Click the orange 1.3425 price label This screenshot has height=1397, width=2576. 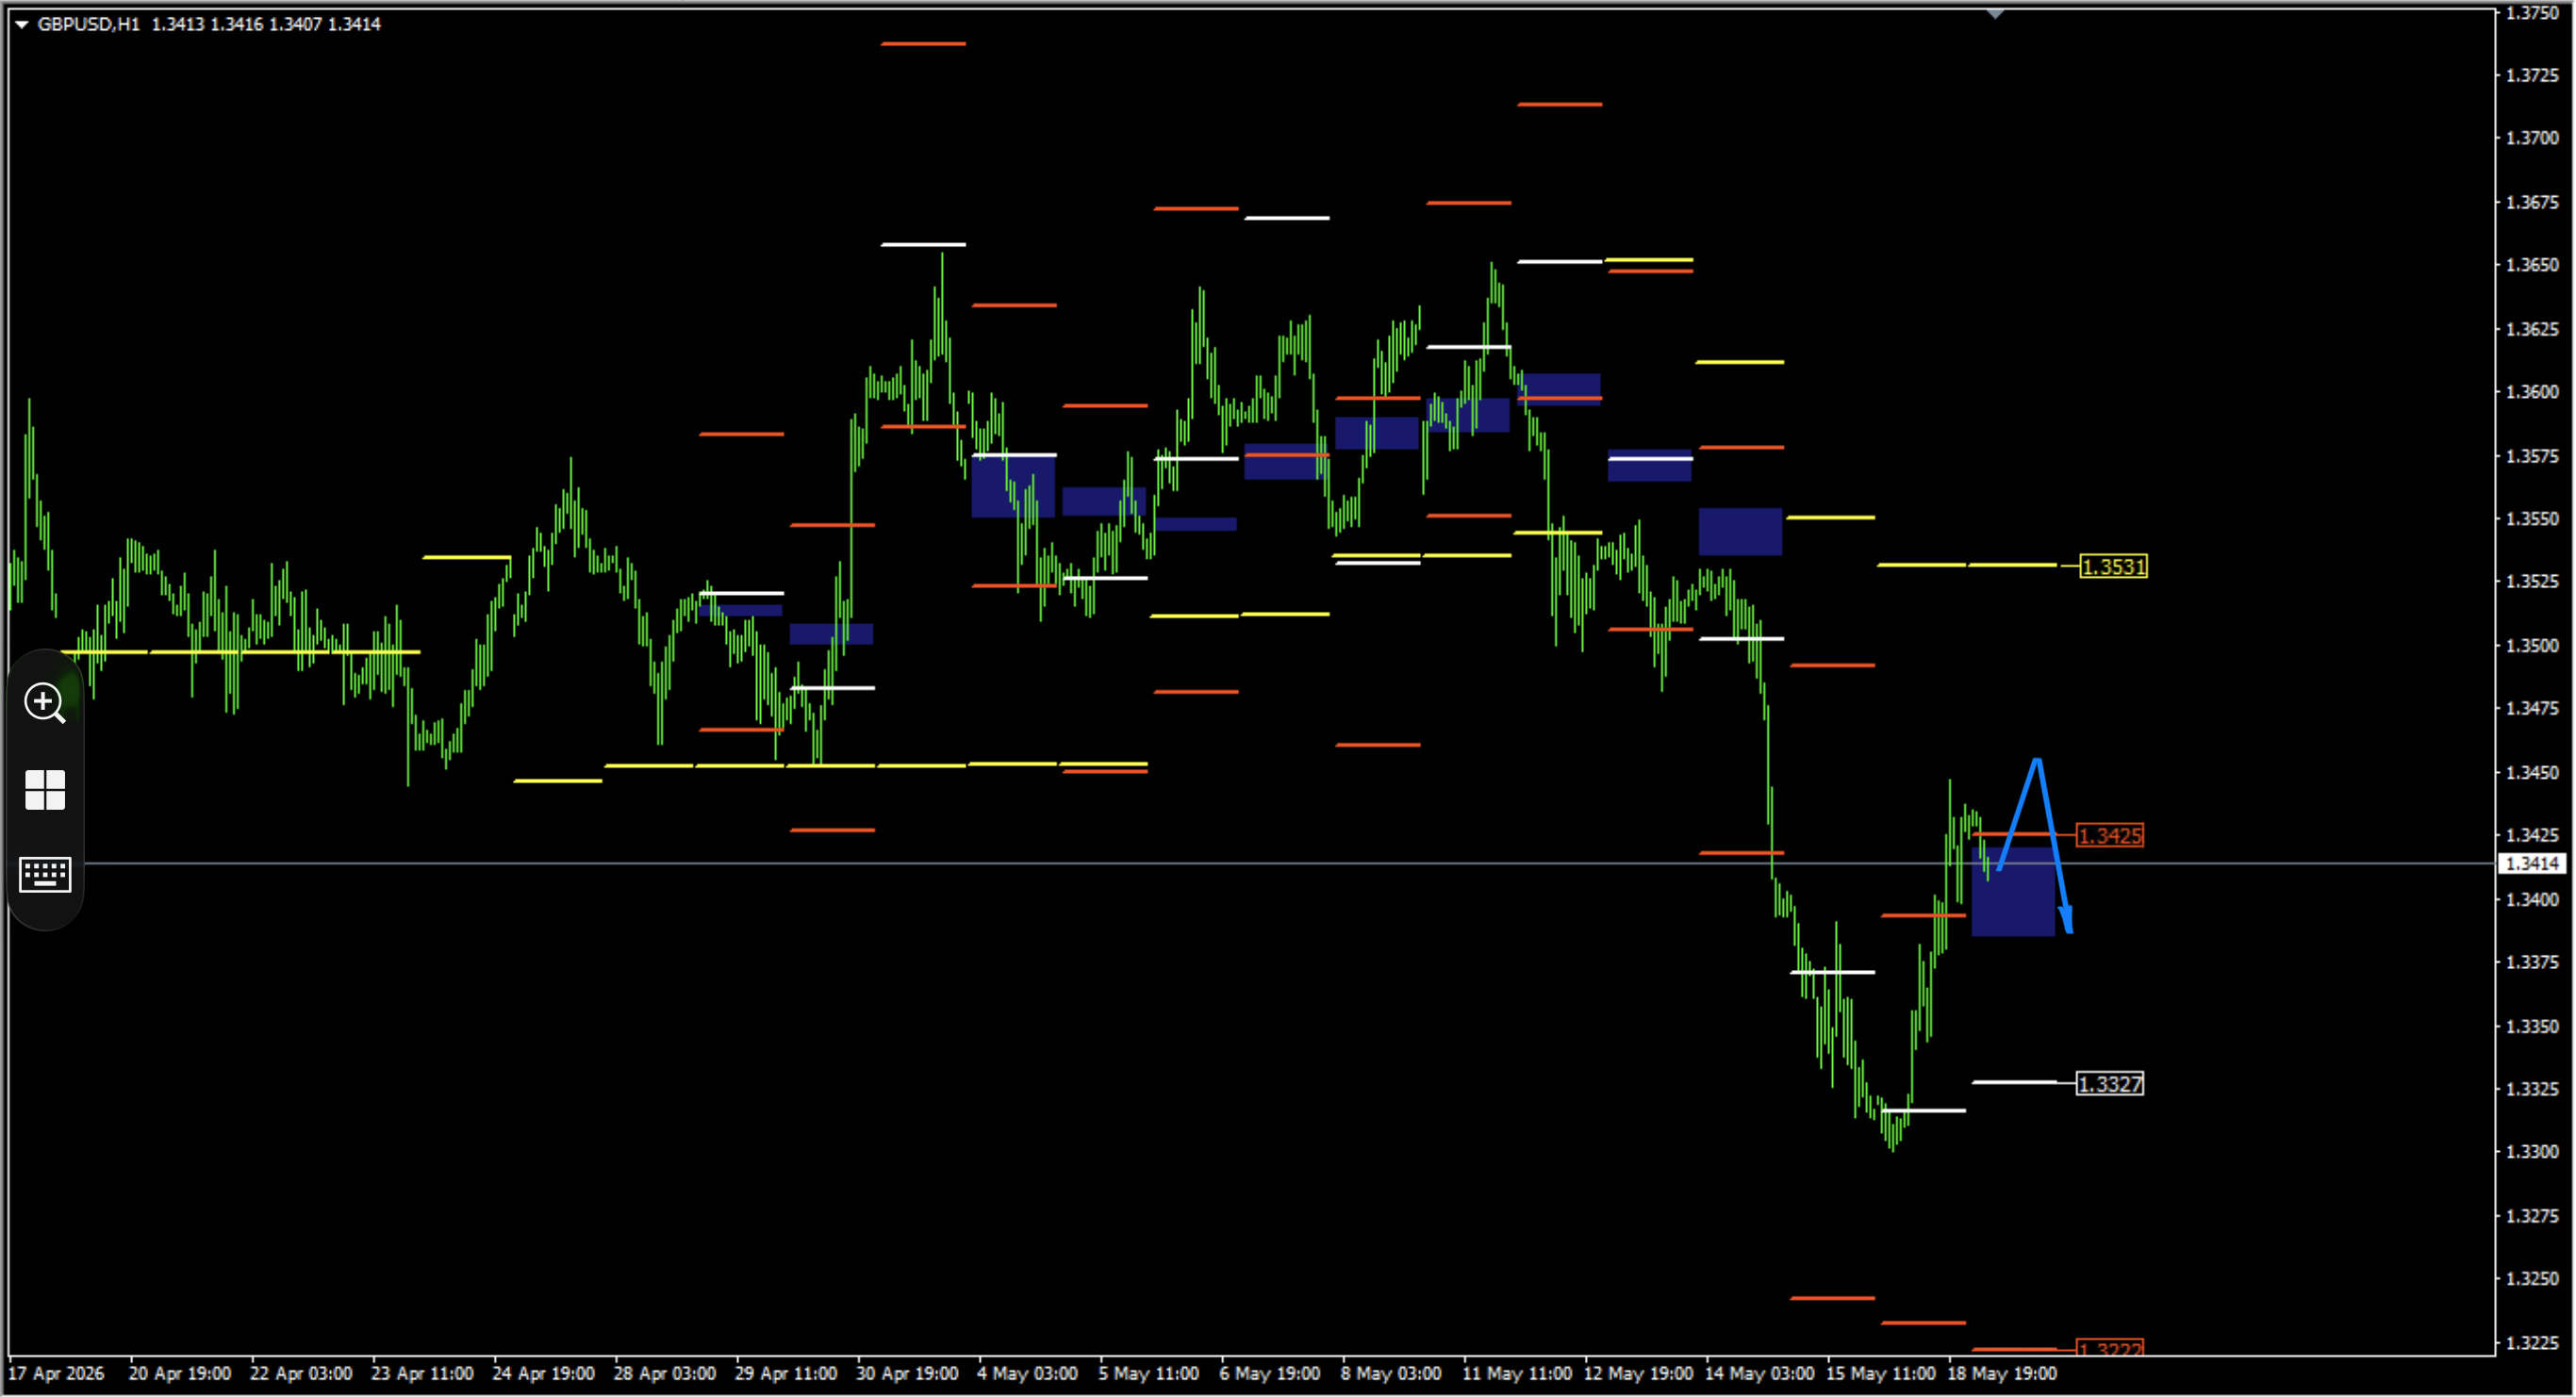pyautogui.click(x=2110, y=835)
